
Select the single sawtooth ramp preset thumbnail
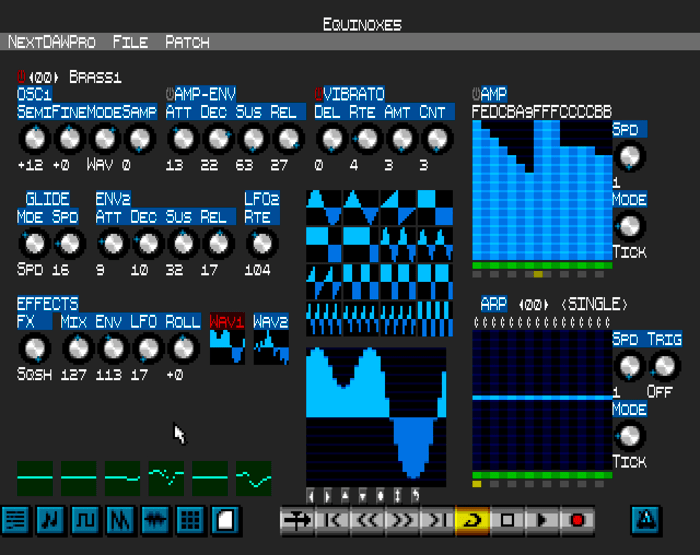point(398,208)
